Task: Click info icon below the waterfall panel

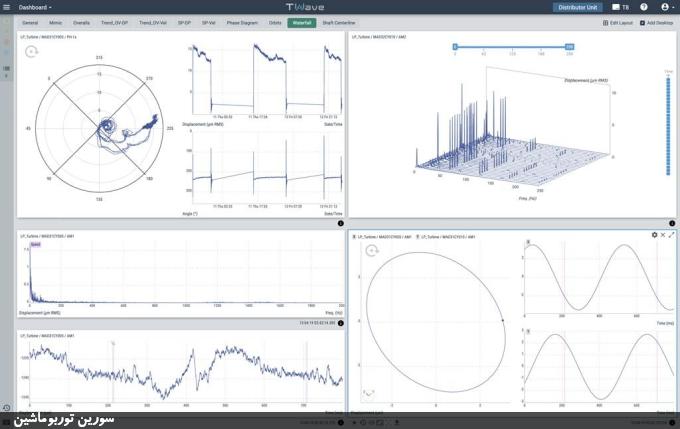Action: (672, 223)
